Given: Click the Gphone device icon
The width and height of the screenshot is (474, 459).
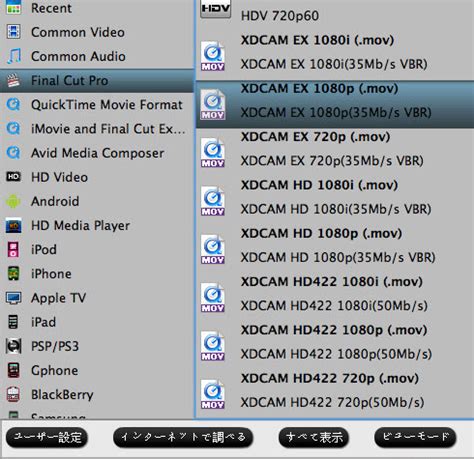Looking at the screenshot, I should tap(14, 370).
